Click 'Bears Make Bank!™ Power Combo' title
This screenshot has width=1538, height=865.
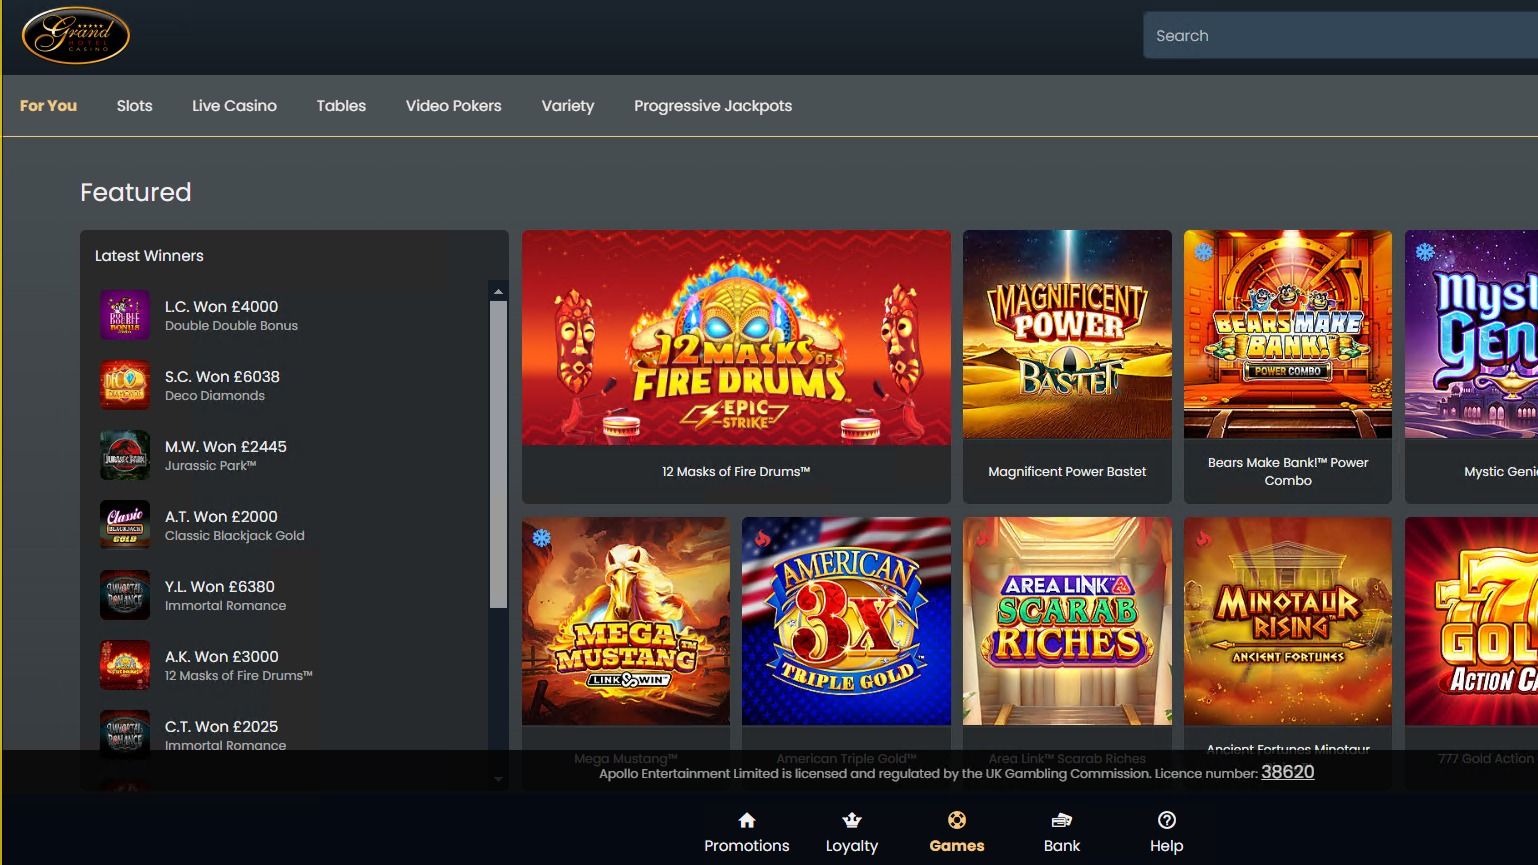1288,471
